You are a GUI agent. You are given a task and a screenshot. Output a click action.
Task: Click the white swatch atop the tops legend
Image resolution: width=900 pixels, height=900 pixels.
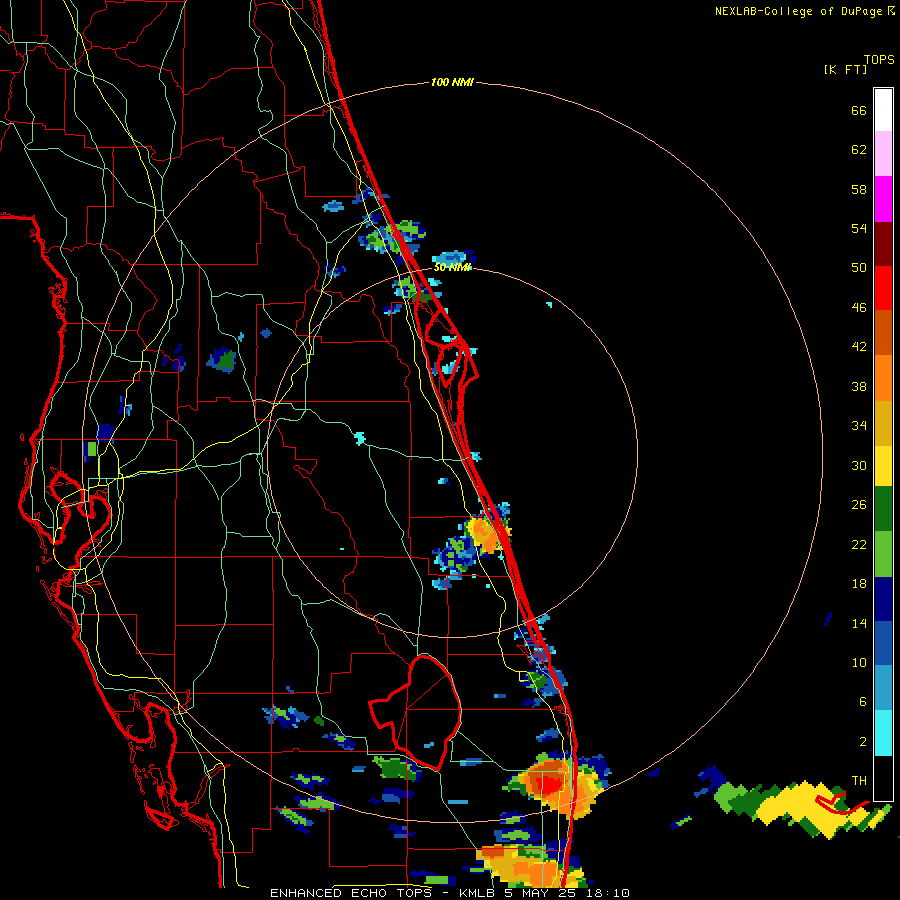(883, 110)
